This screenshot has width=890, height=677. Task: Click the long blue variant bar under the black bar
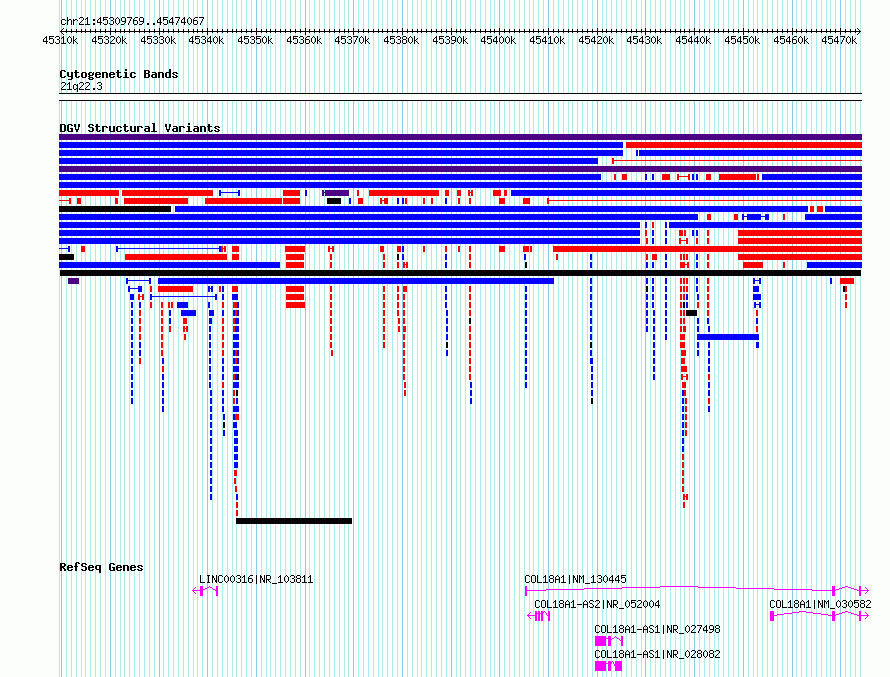click(356, 281)
